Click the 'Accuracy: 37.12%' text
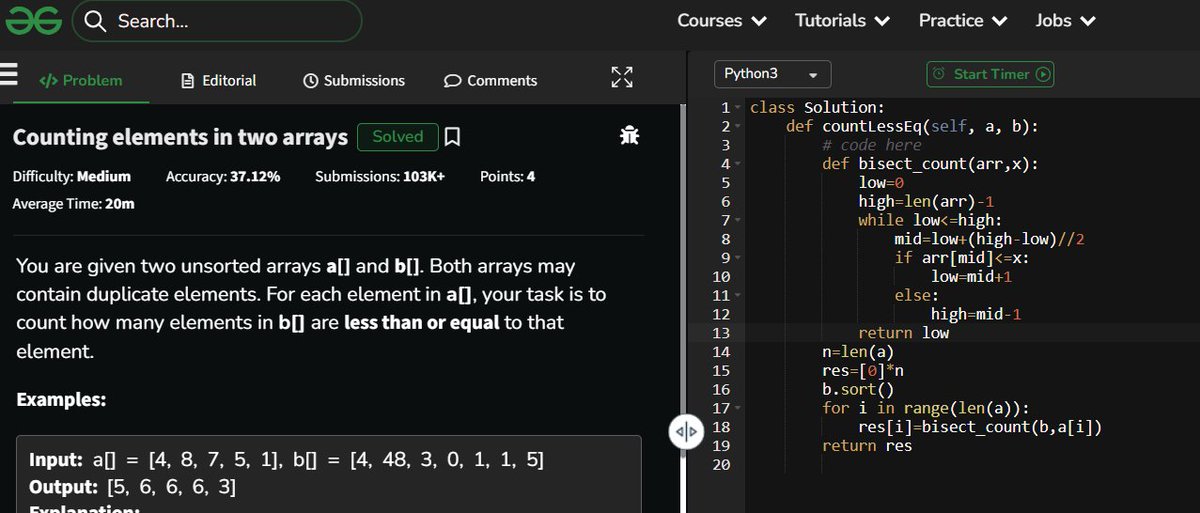The height and width of the screenshot is (513, 1200). pyautogui.click(x=223, y=176)
